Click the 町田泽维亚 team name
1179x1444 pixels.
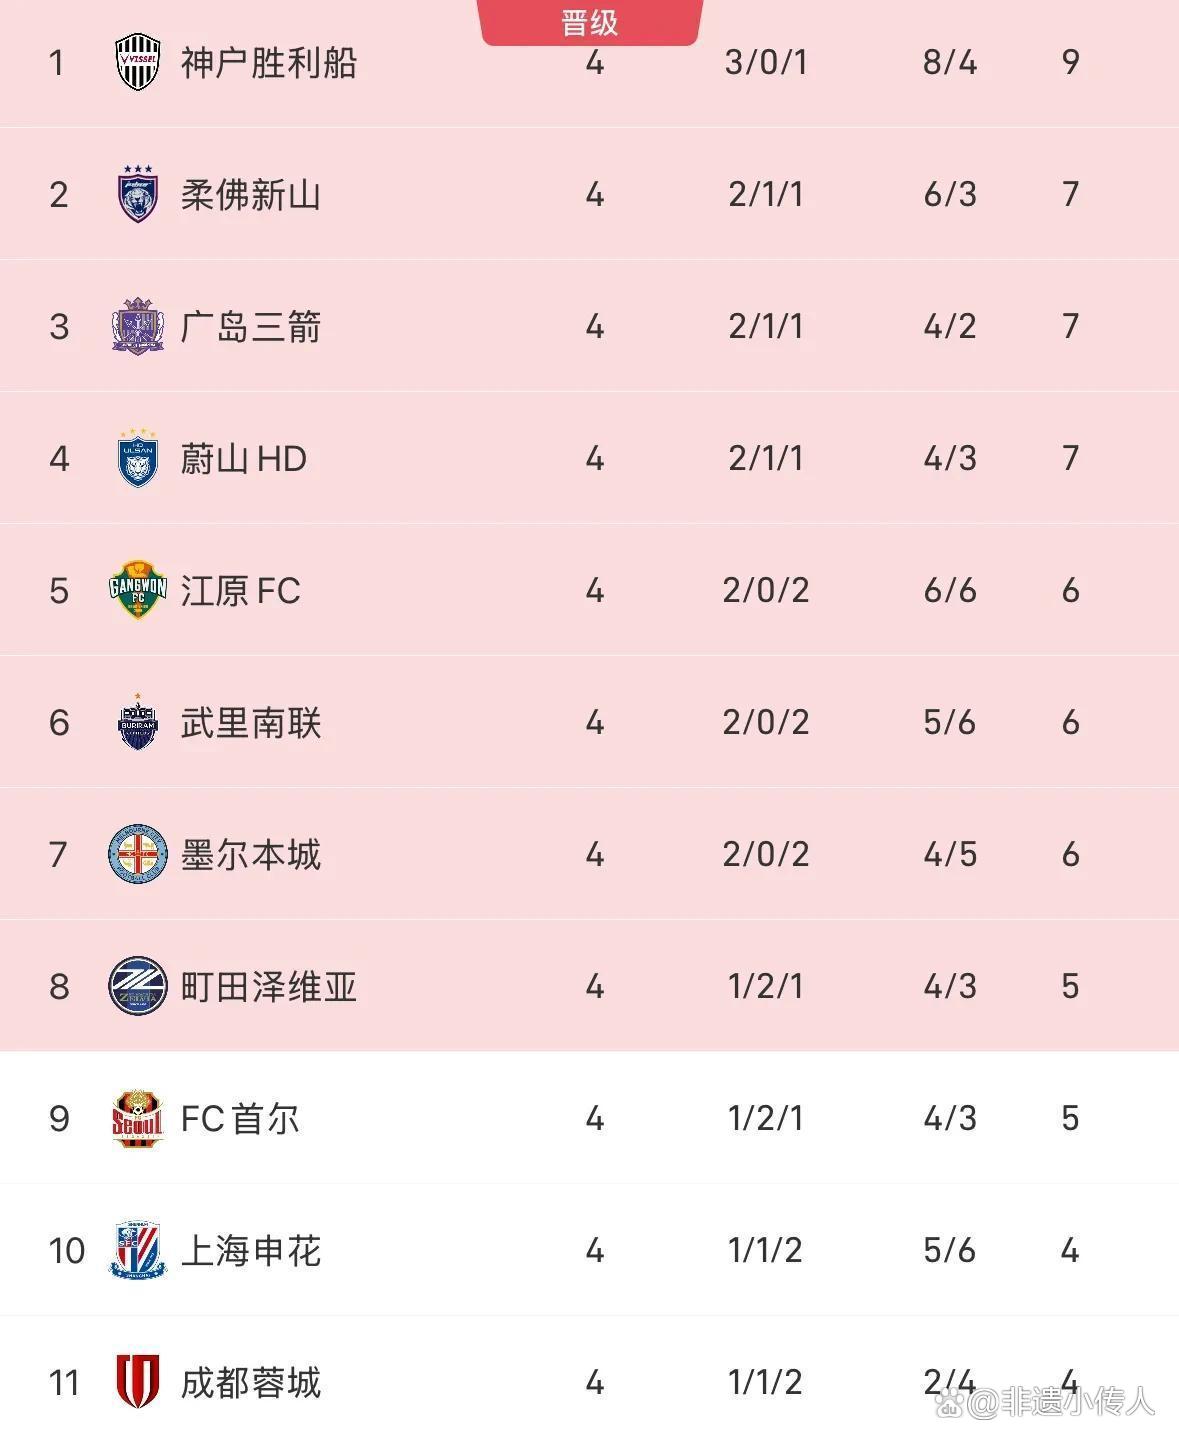click(x=268, y=986)
